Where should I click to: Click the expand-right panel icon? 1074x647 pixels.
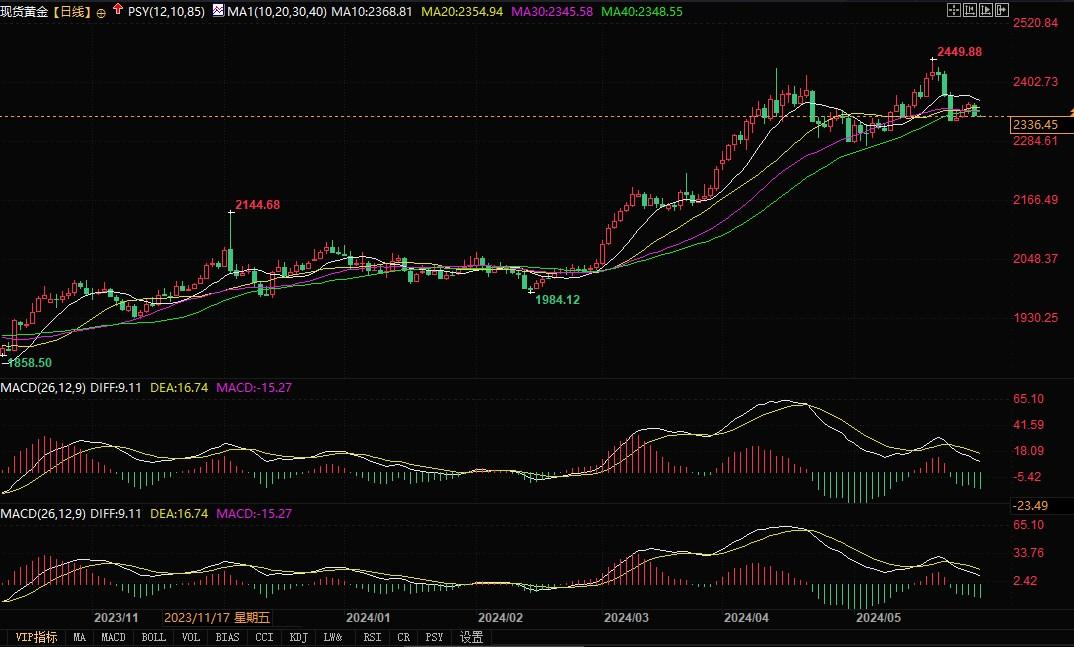click(x=1002, y=10)
